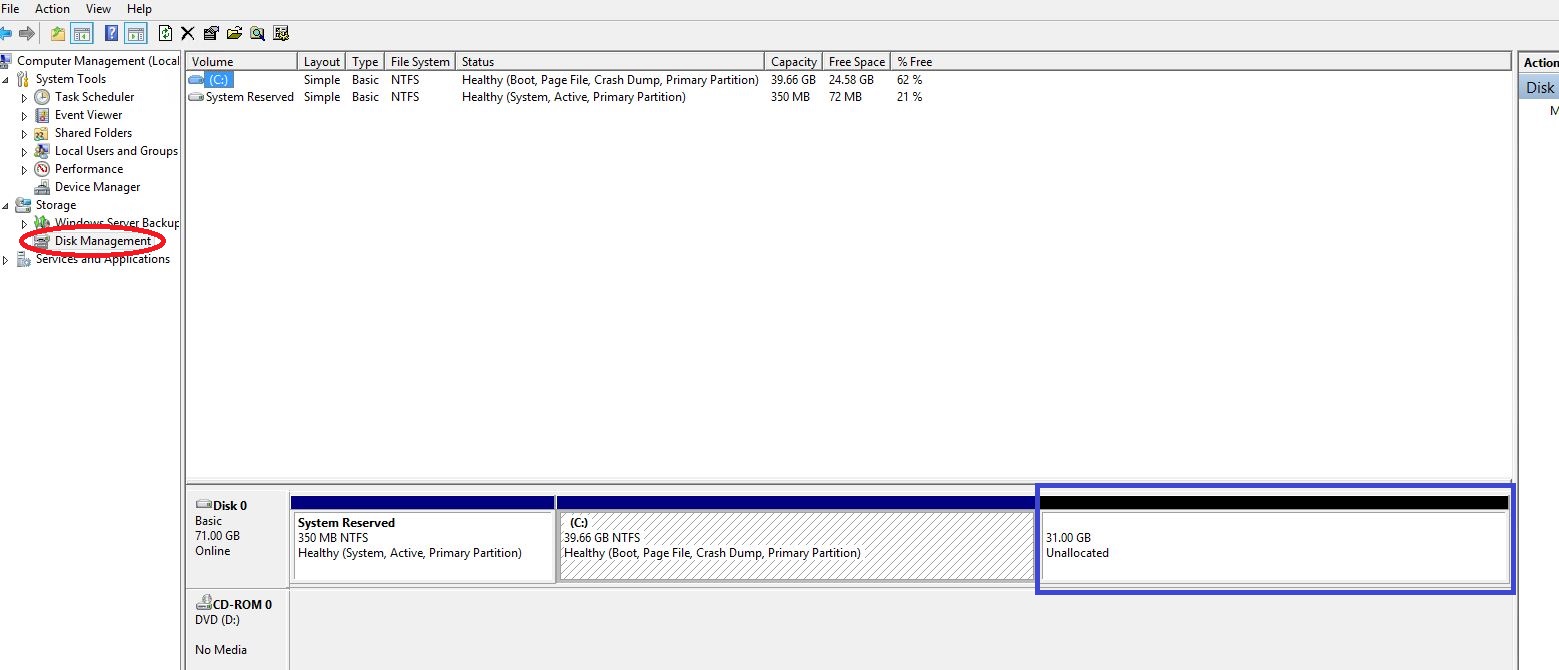This screenshot has width=1559, height=670.
Task: Click the System Tools wrench icon
Action: [x=23, y=79]
